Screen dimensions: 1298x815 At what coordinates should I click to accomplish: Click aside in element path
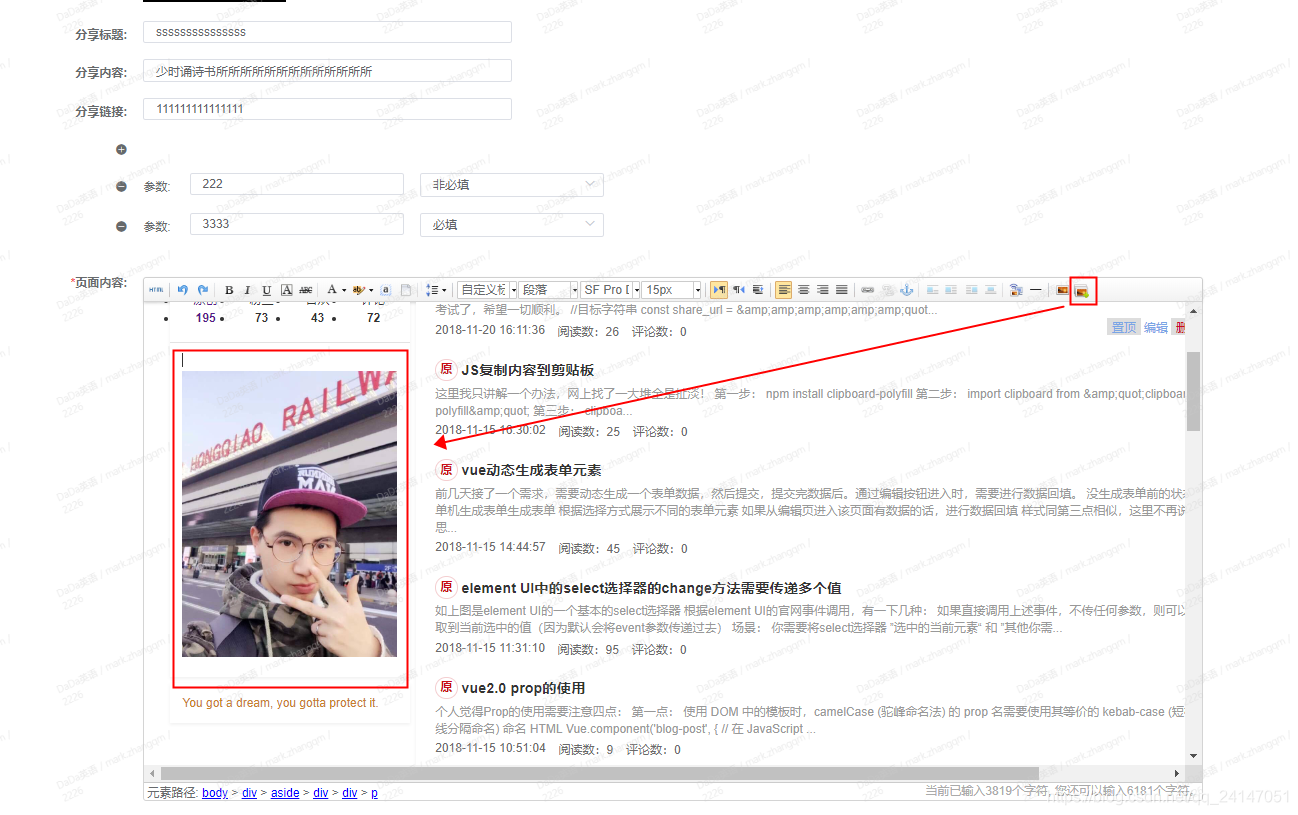[x=285, y=793]
